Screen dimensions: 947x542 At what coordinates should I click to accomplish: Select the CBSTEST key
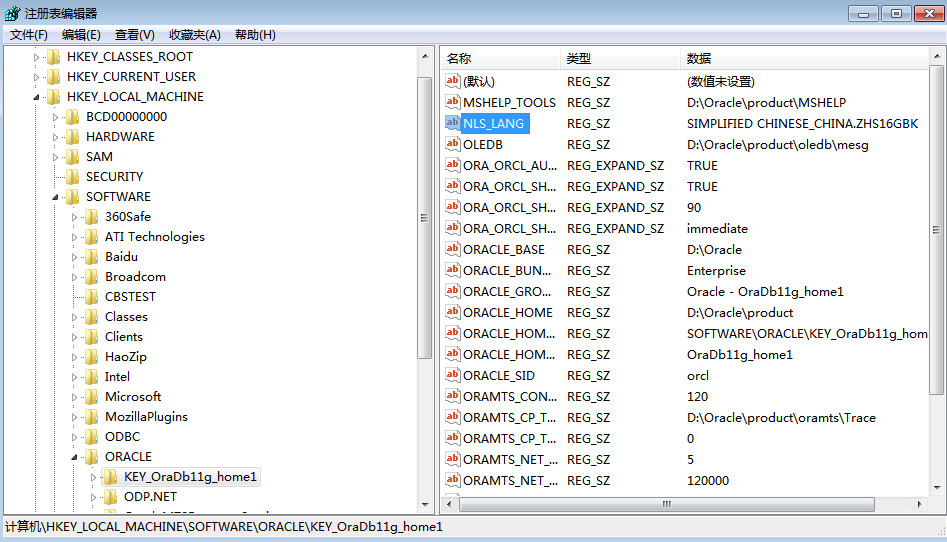pyautogui.click(x=130, y=297)
